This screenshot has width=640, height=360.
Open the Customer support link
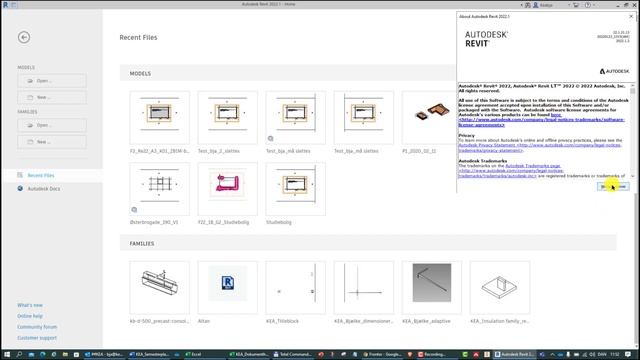point(37,338)
